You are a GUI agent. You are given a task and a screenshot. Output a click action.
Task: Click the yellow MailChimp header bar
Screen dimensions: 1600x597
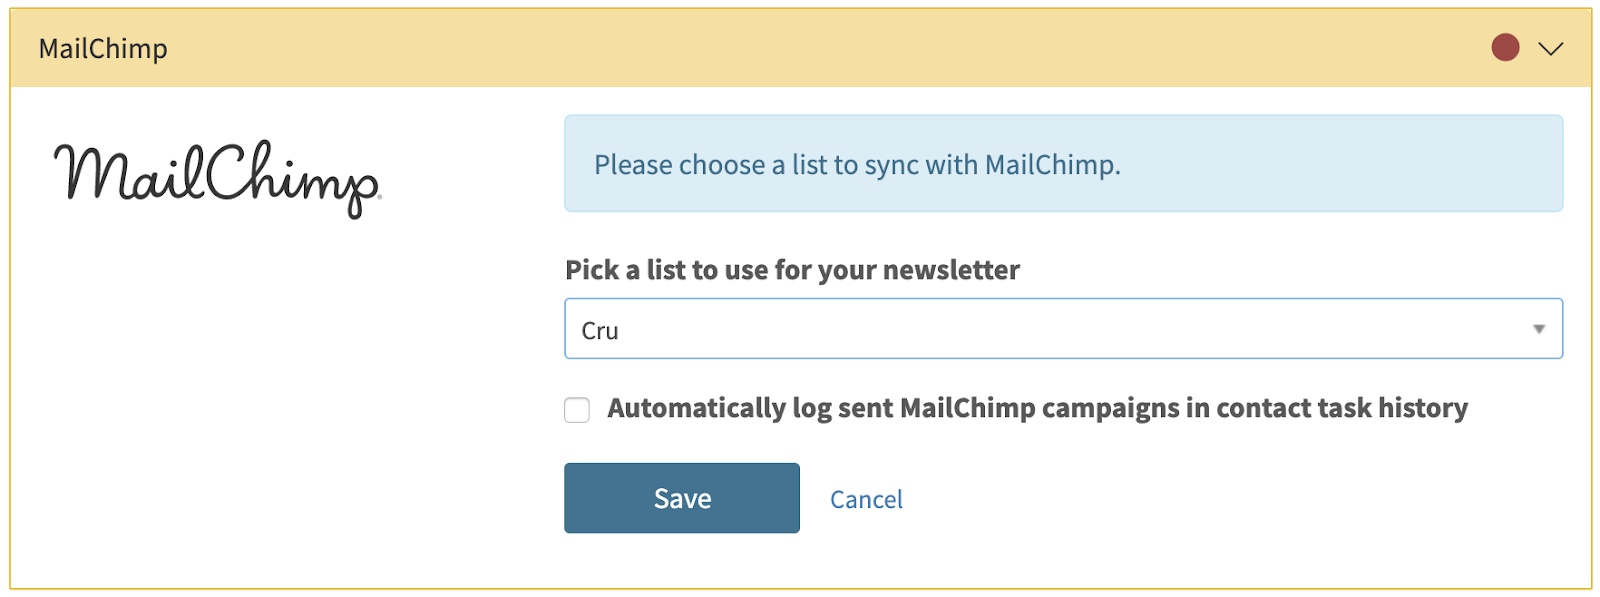[800, 48]
